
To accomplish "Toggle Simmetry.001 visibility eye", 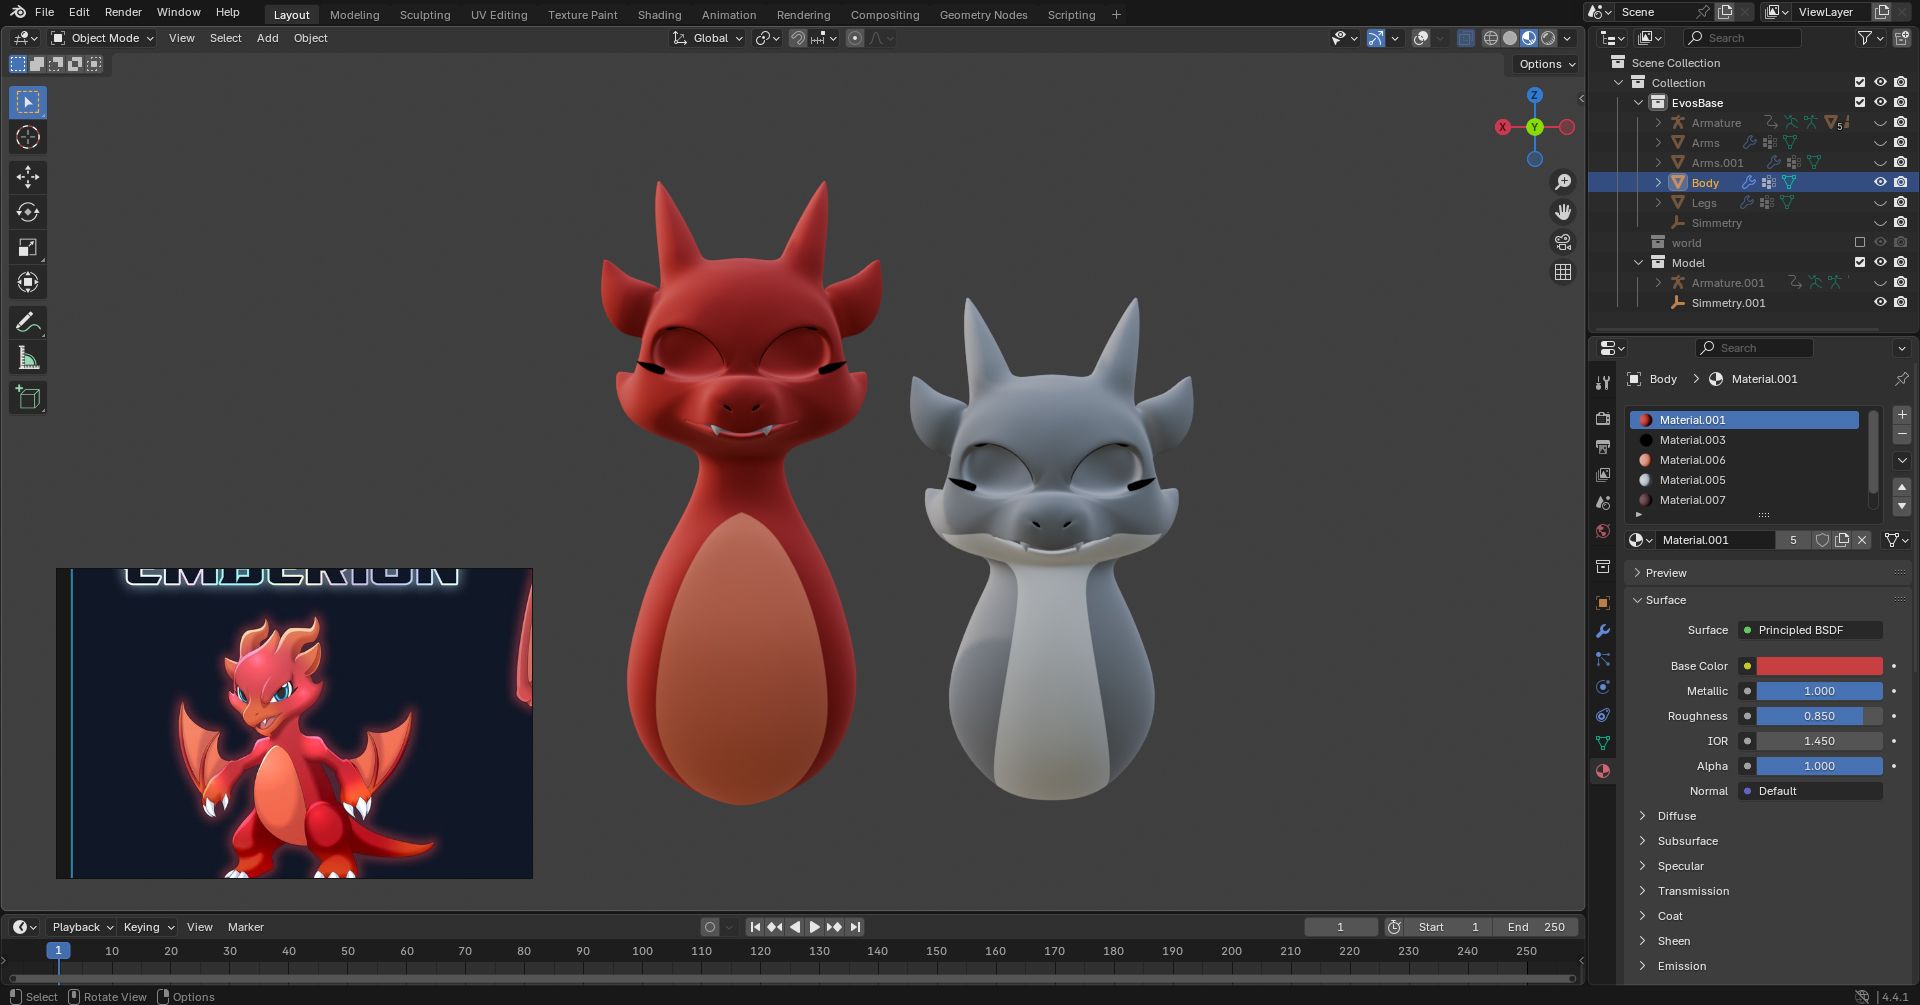I will pos(1880,302).
